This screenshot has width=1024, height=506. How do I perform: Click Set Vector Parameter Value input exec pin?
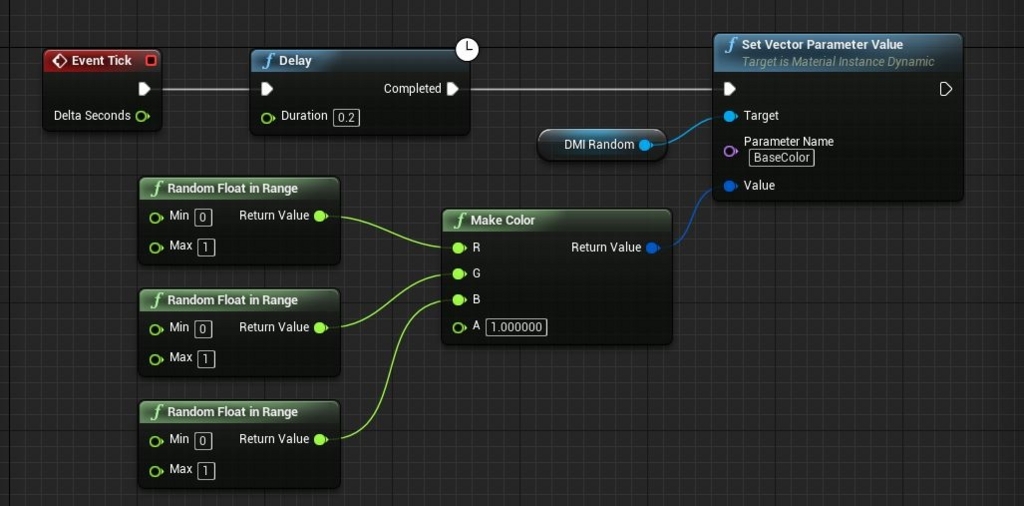(730, 89)
